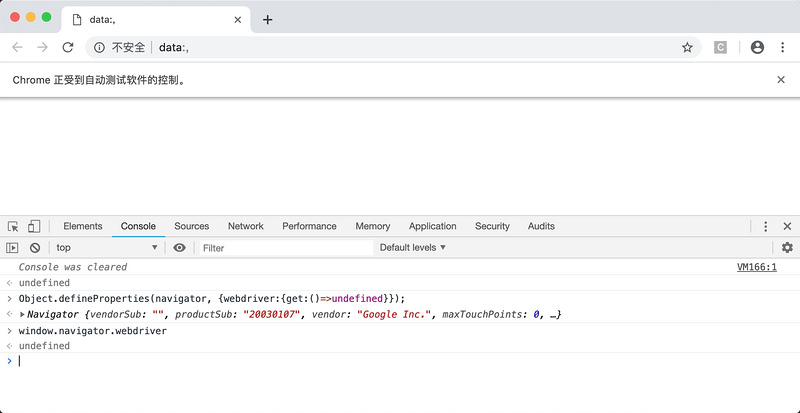The width and height of the screenshot is (800, 413).
Task: Open console settings gear
Action: pyautogui.click(x=787, y=248)
